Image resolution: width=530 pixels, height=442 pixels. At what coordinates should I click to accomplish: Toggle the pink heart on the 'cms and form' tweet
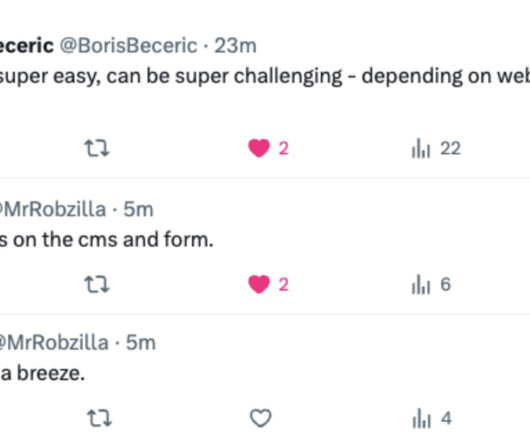coord(259,284)
